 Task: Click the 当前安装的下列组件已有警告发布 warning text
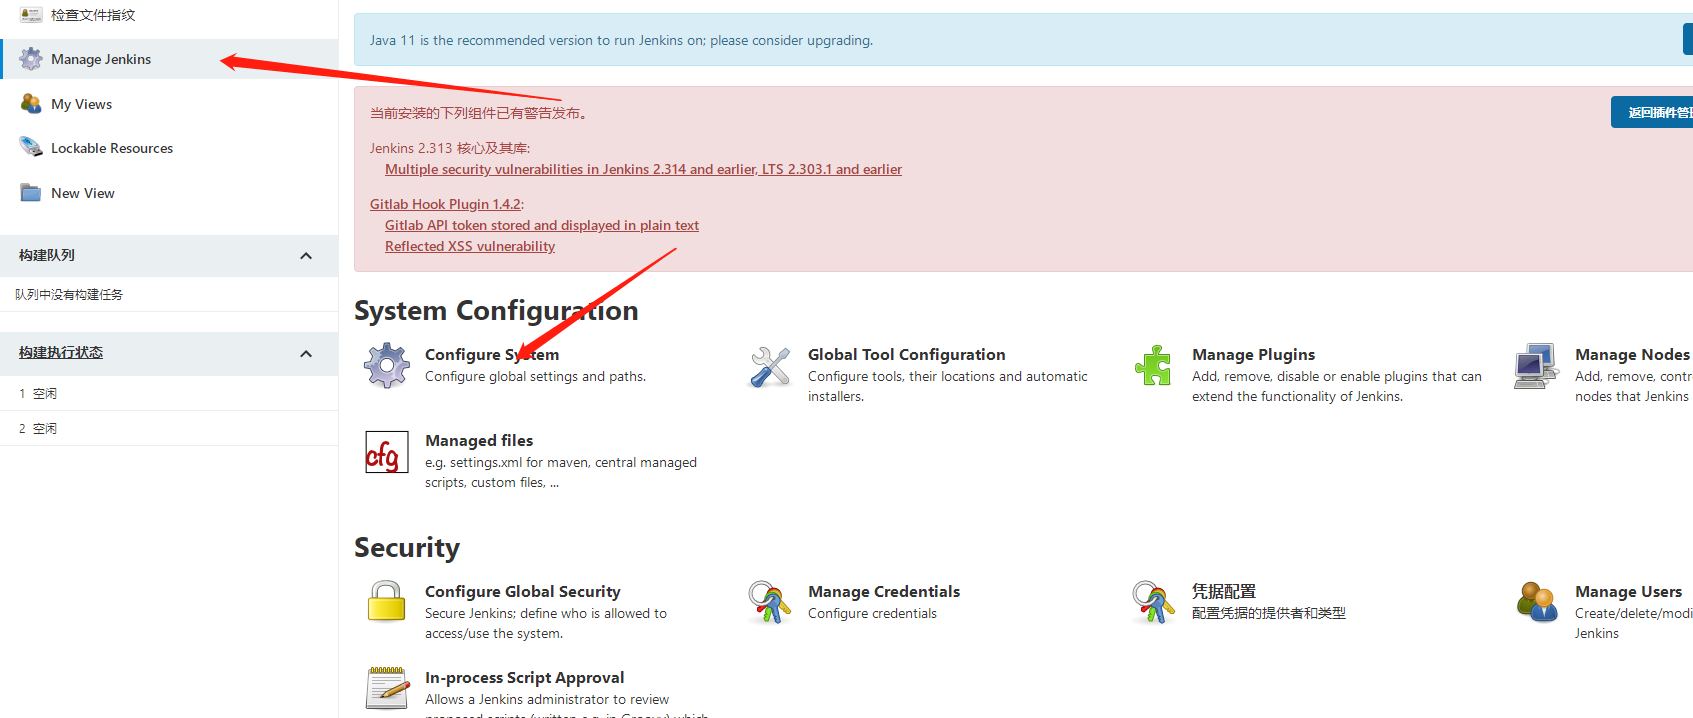(x=478, y=113)
